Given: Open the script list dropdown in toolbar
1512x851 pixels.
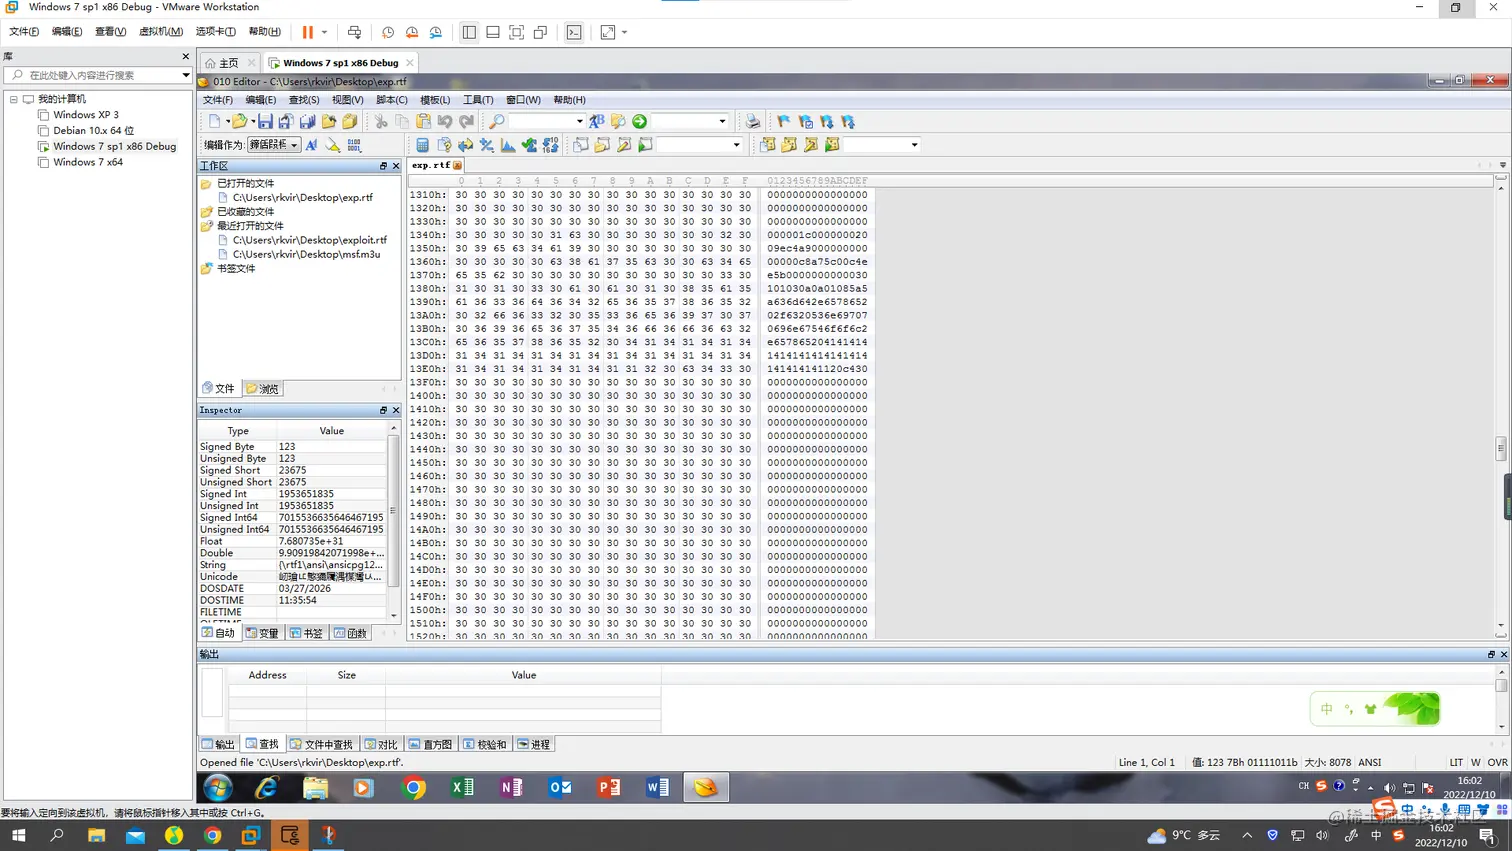Looking at the screenshot, I should [x=737, y=145].
